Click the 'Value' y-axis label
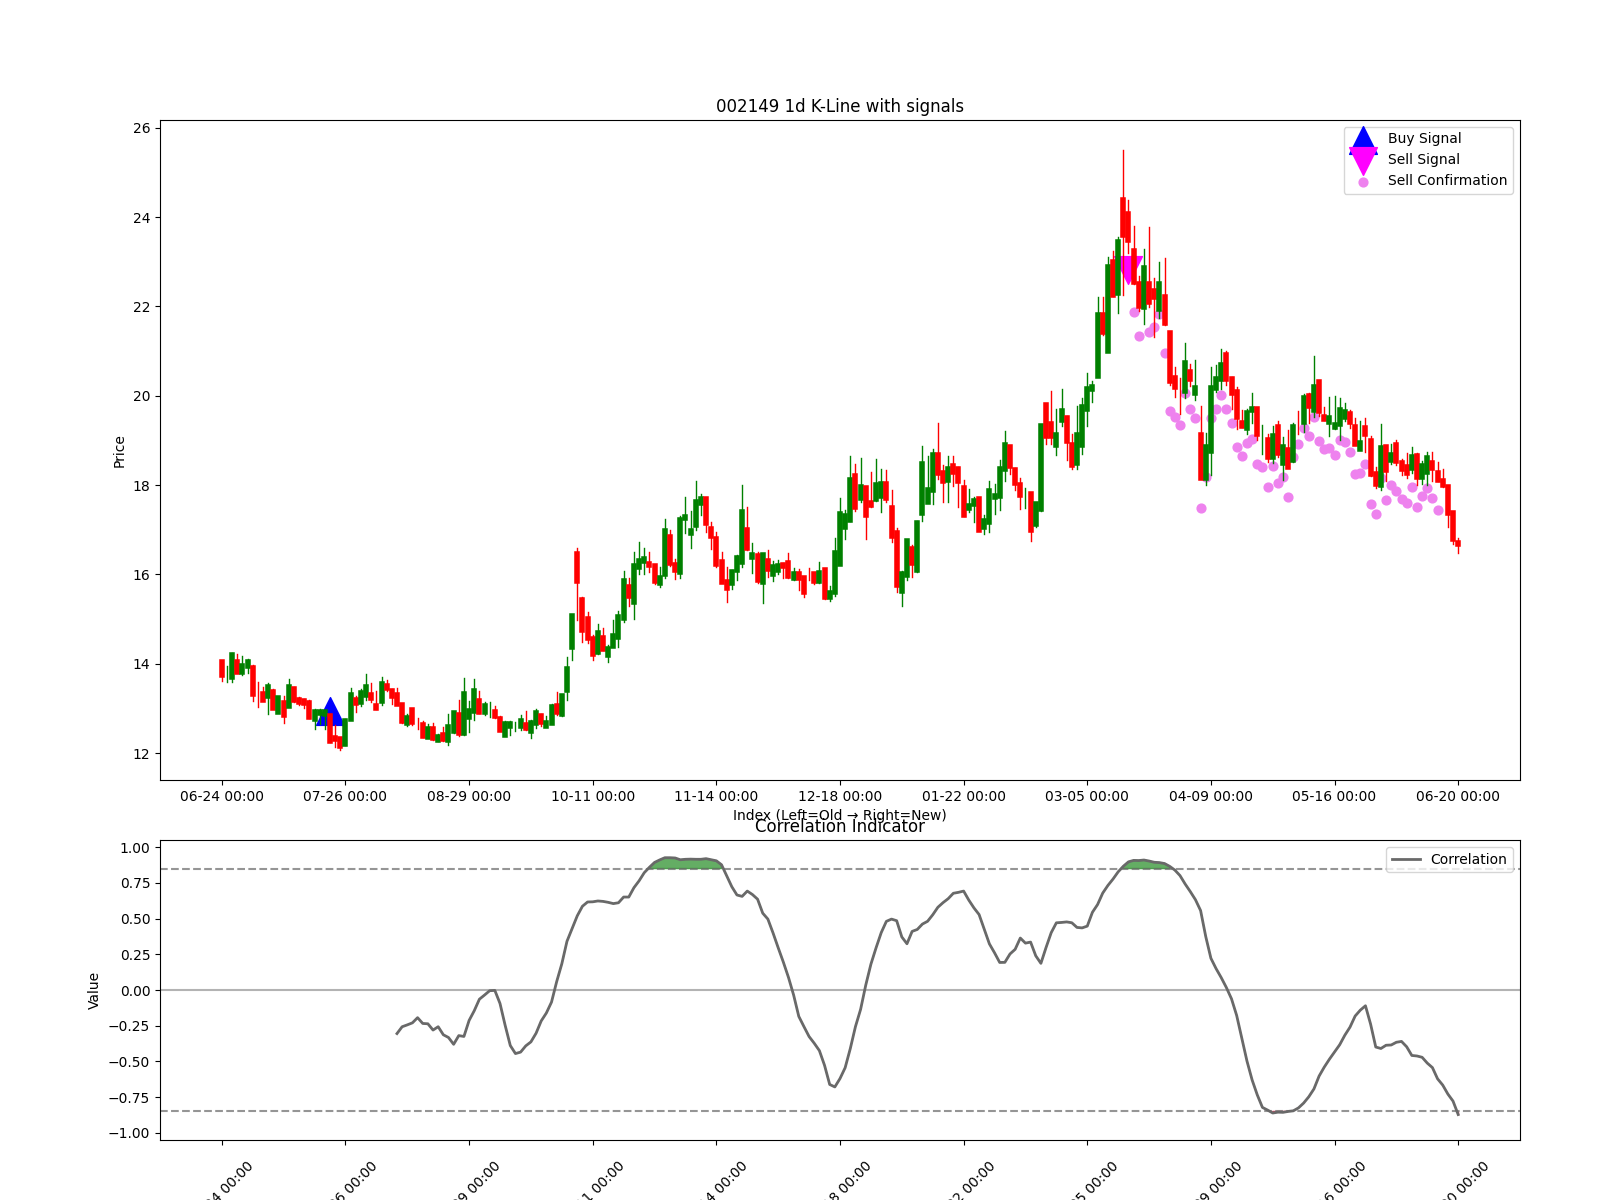 (x=94, y=991)
